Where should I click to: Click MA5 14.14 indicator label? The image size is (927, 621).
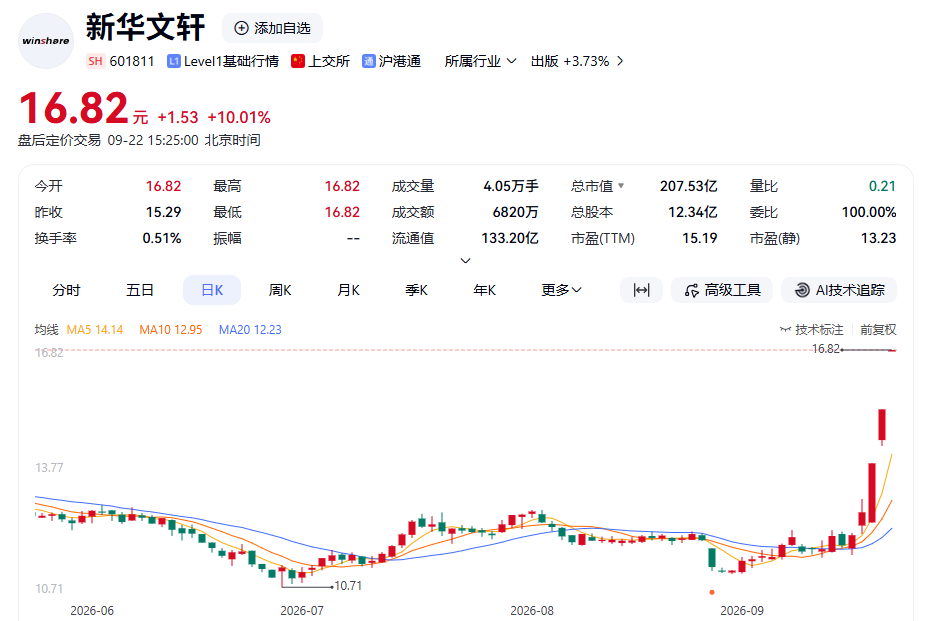click(x=95, y=329)
